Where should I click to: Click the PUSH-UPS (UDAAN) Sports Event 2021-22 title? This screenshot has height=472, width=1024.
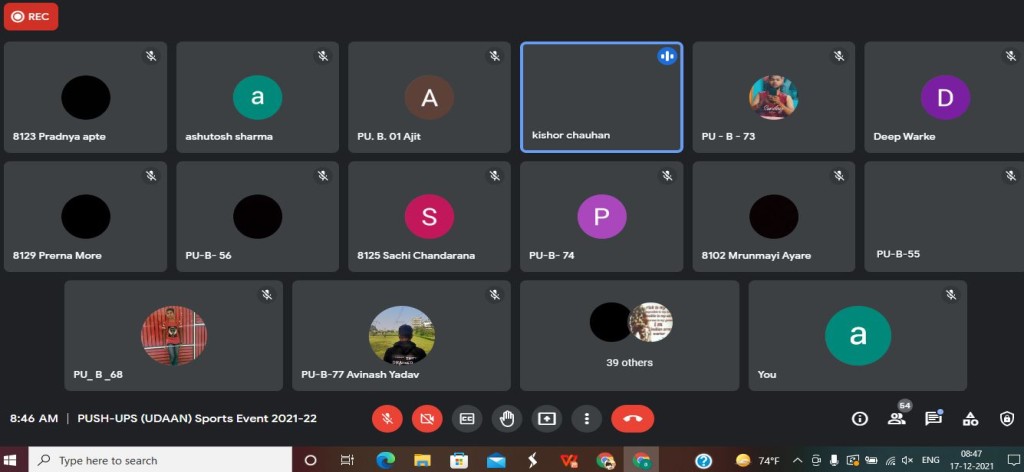click(x=197, y=418)
